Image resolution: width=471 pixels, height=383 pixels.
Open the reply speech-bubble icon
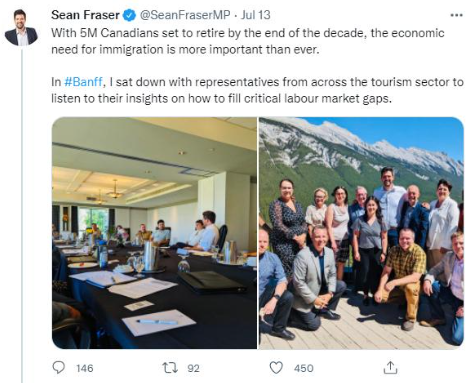[59, 368]
